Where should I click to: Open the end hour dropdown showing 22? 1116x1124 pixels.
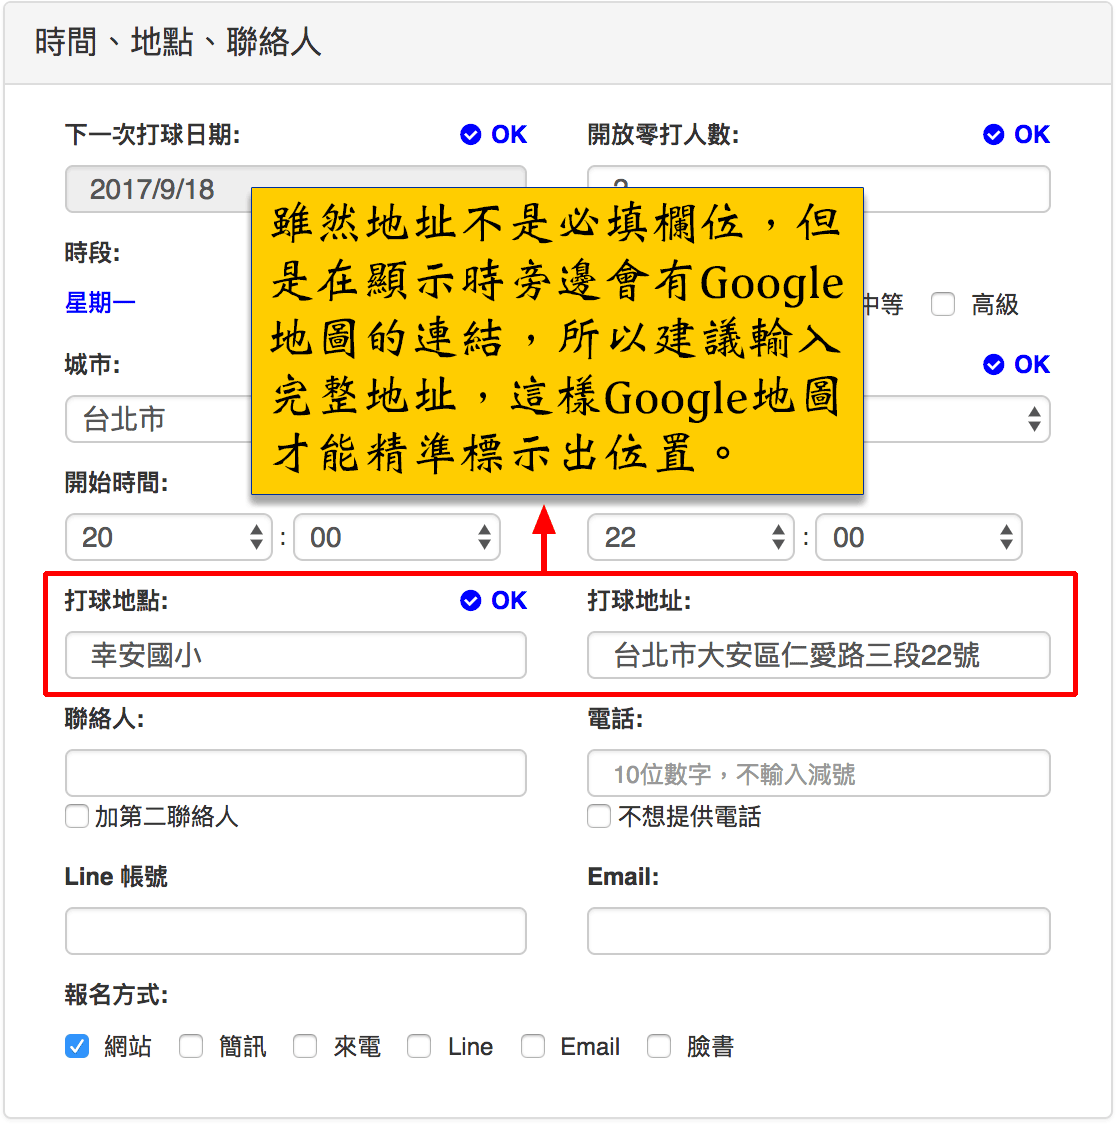click(690, 538)
